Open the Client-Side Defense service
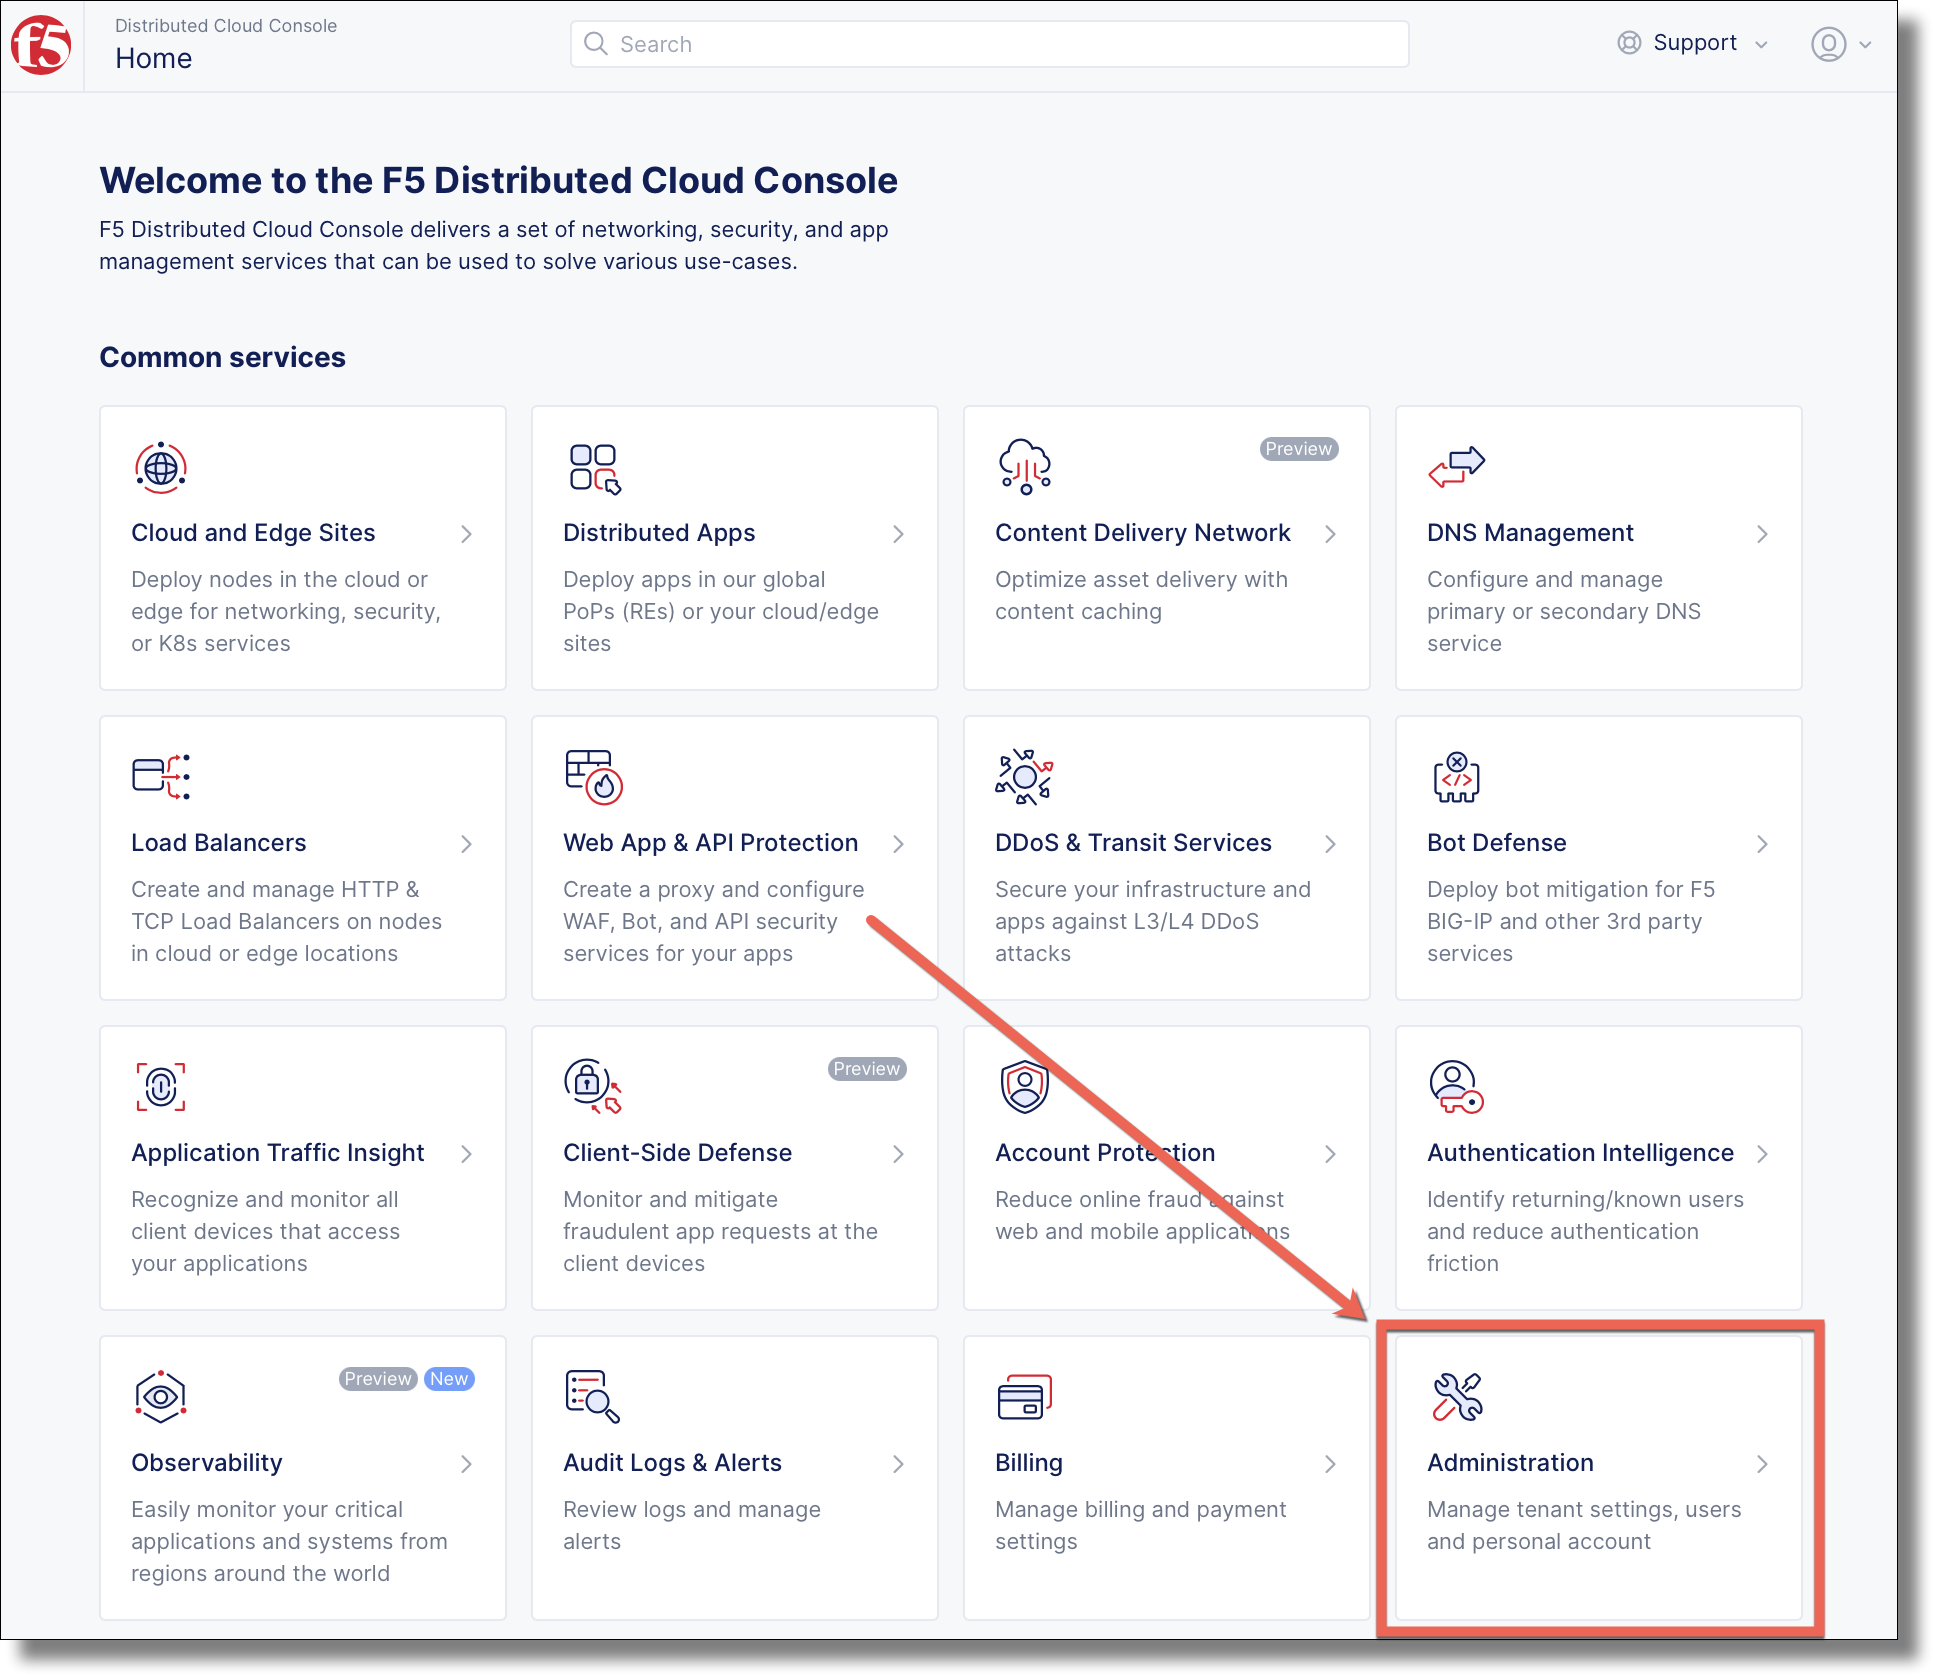Screen dimensions: 1933x1675 735,1168
